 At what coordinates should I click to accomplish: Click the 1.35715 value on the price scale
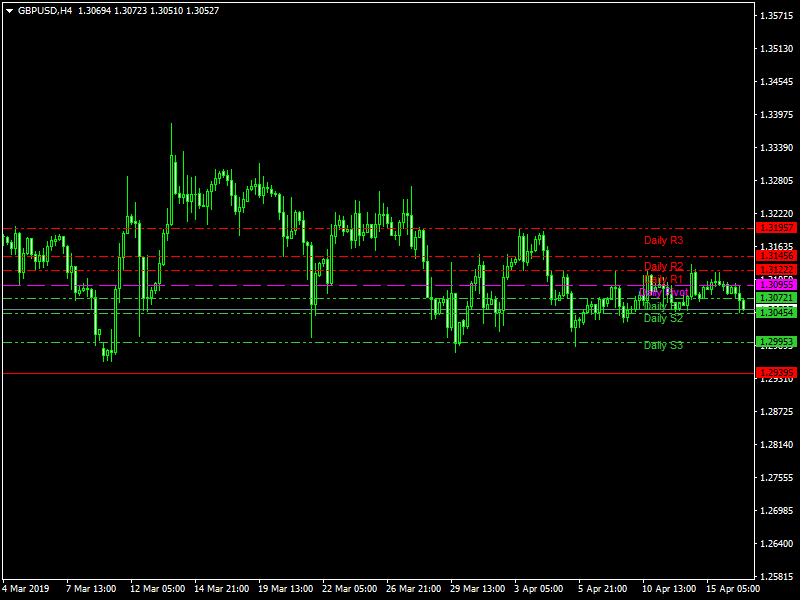point(777,16)
